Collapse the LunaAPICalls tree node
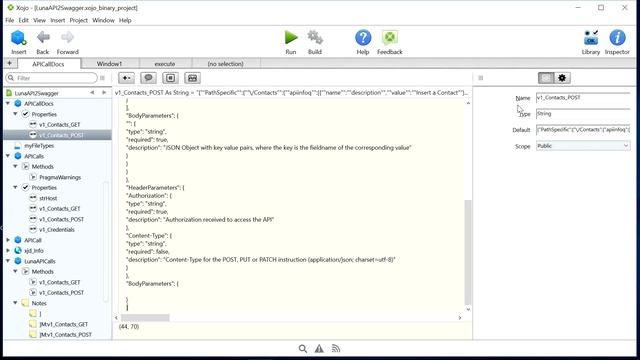 click(x=8, y=261)
